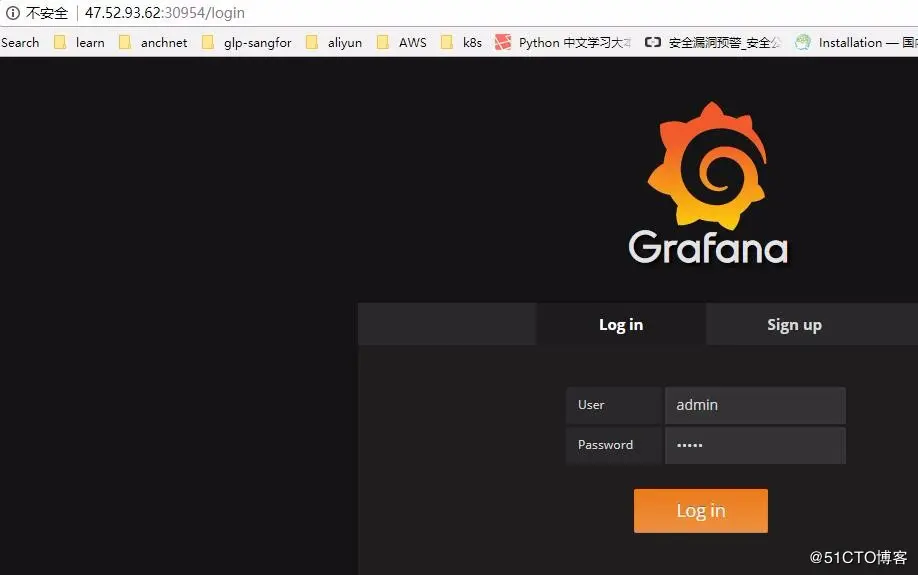Screen dimensions: 918x575
Task: Click the Search bookmark
Action: tap(20, 42)
